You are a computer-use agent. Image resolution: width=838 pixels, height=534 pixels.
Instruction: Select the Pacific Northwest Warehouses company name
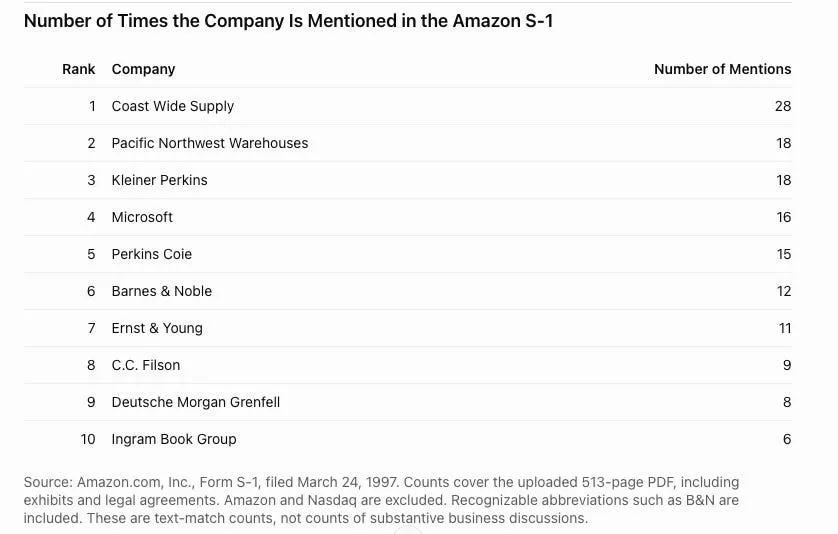click(210, 143)
